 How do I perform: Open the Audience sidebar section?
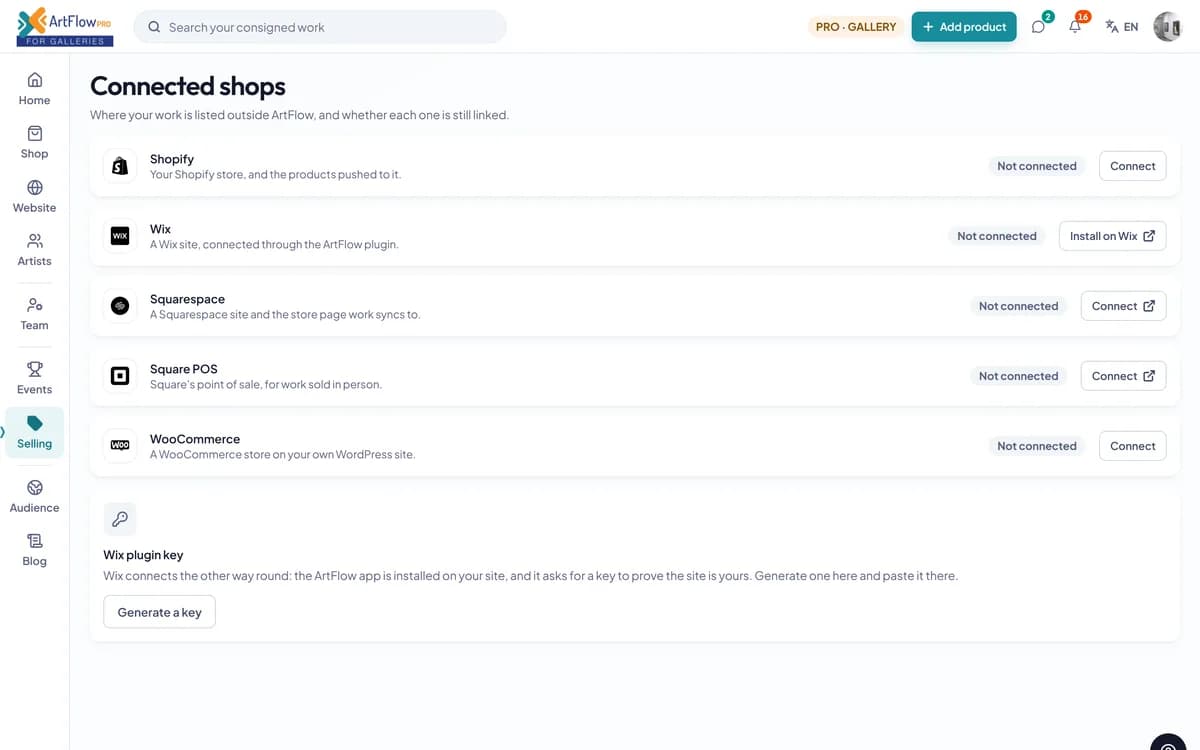point(34,497)
